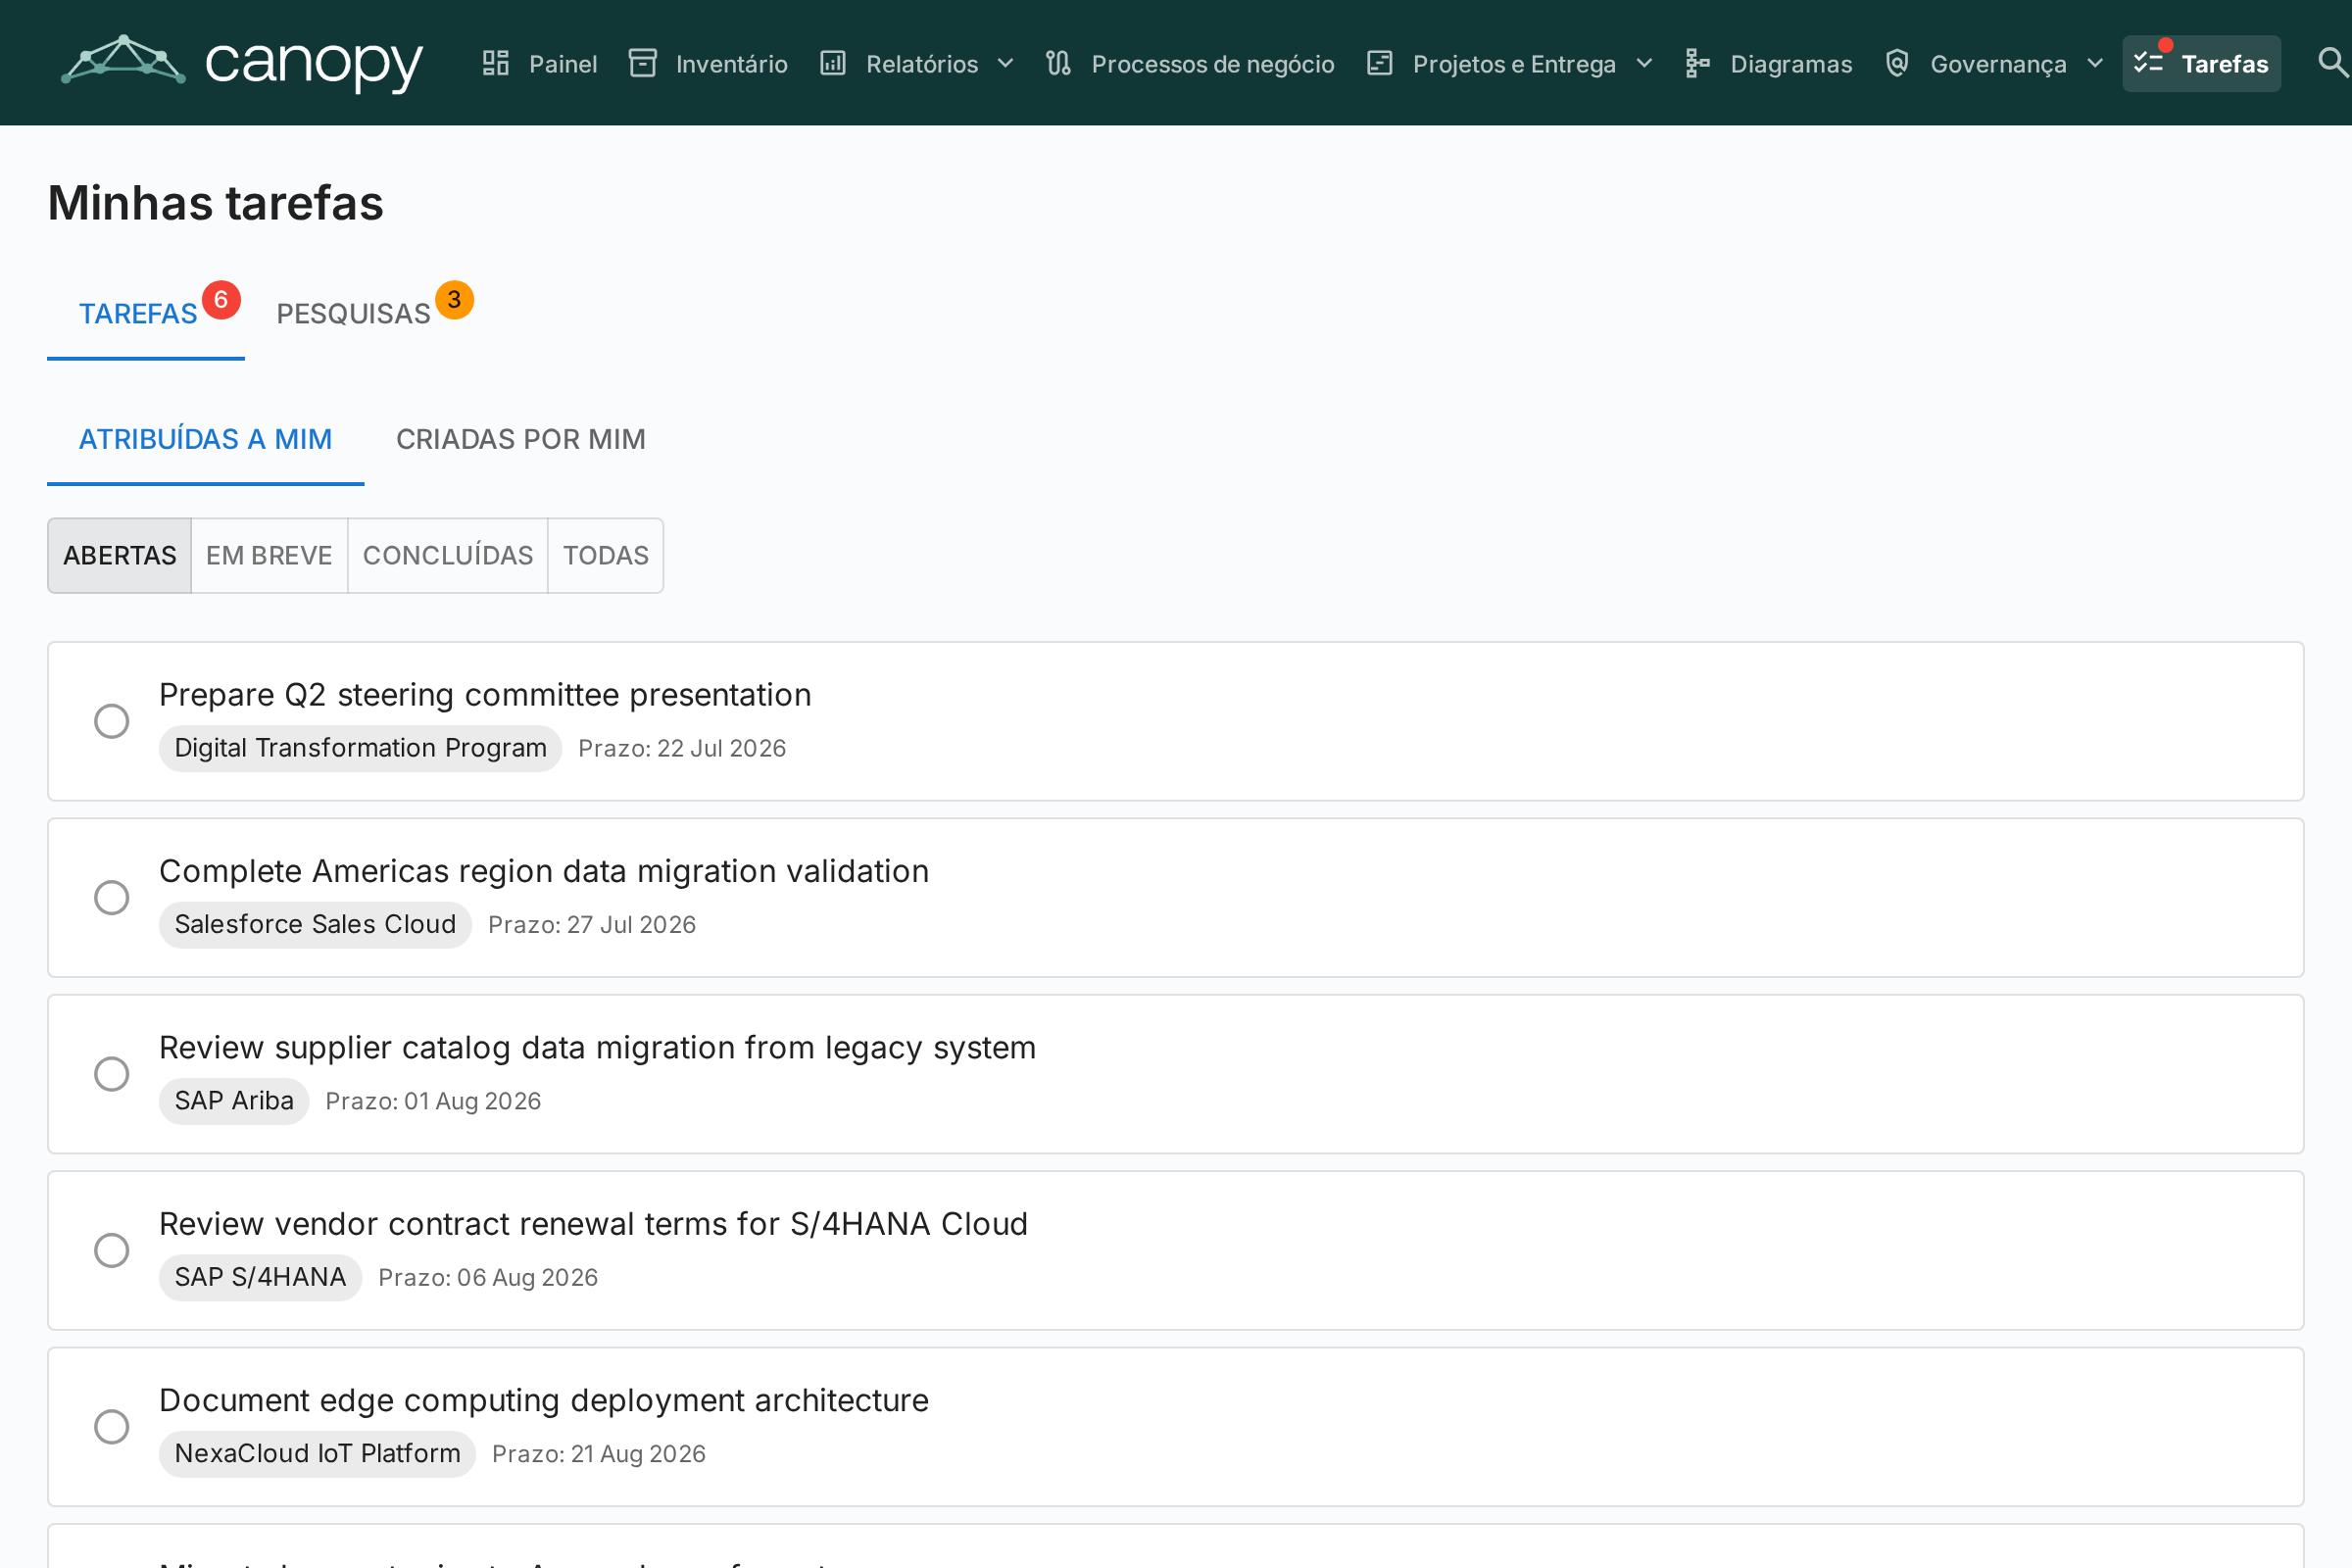Open Document edge computing deployment task
Screen dimensions: 2352x1568
pos(544,1400)
